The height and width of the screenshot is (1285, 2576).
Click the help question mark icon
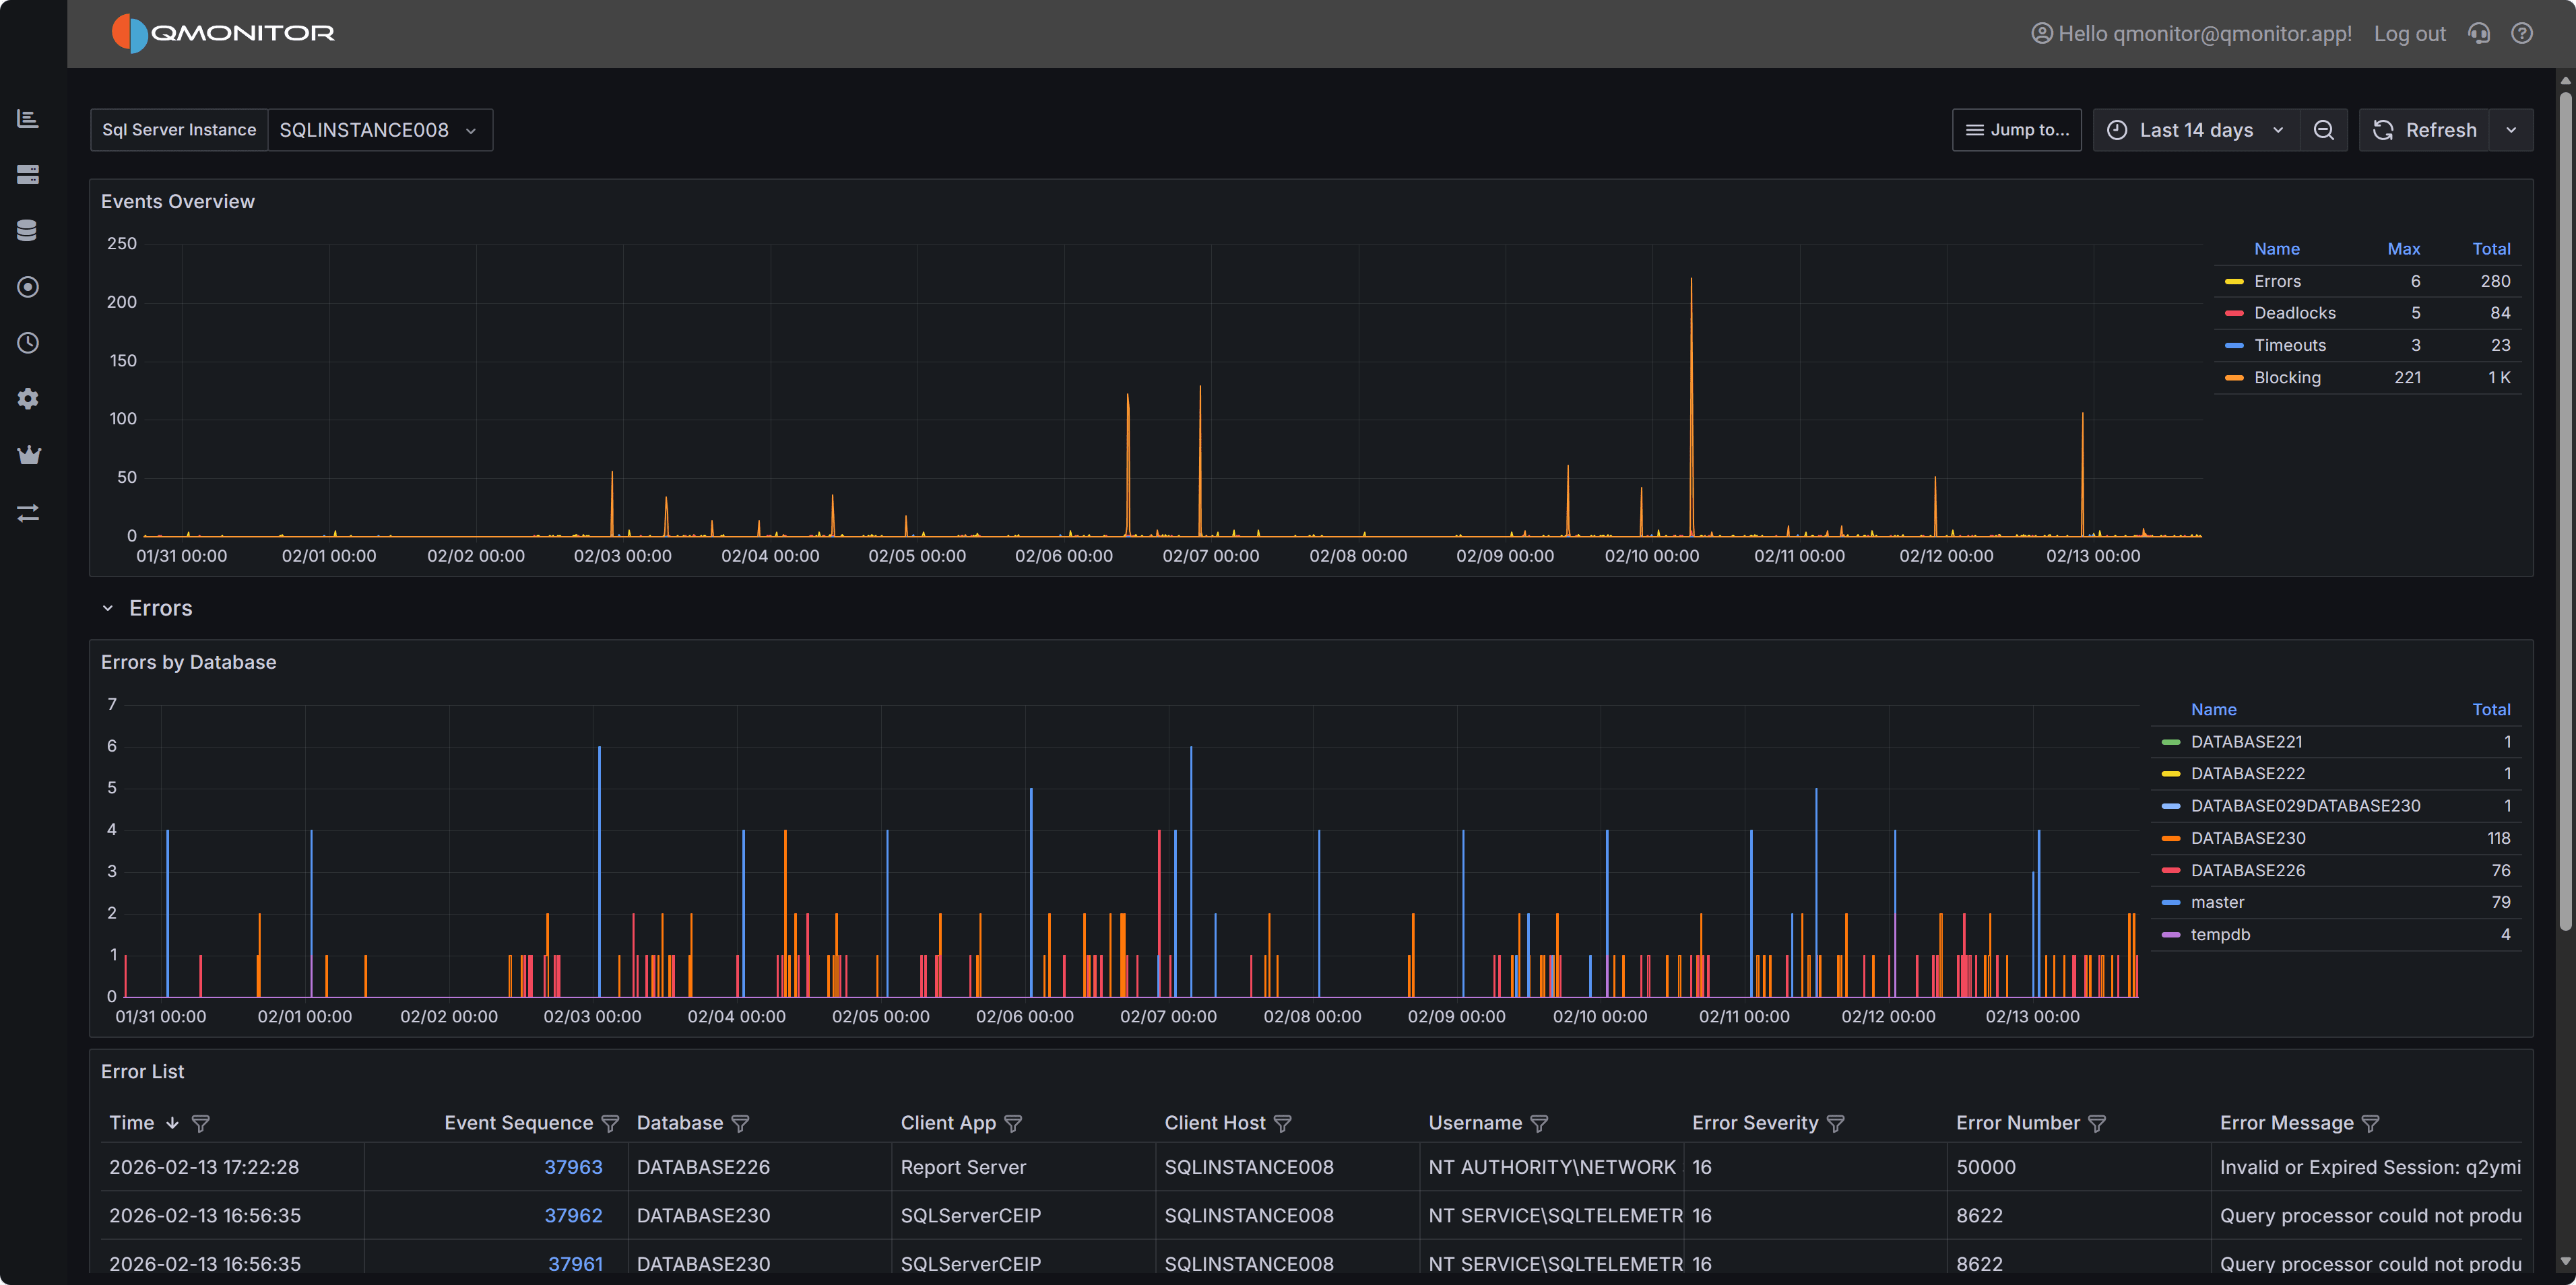(x=2522, y=33)
